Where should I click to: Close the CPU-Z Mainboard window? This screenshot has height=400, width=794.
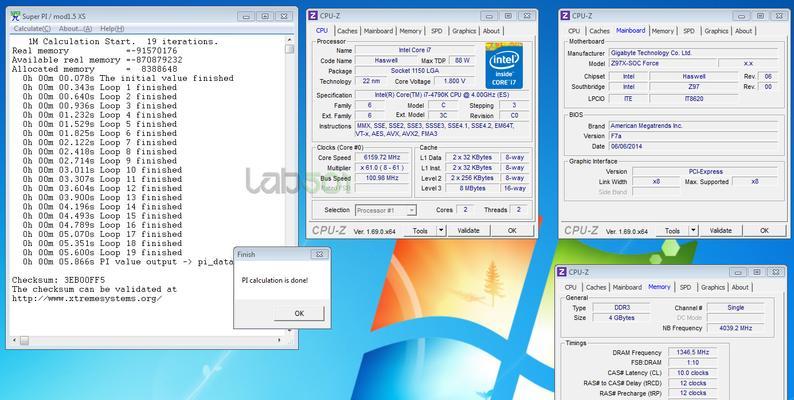click(x=778, y=16)
